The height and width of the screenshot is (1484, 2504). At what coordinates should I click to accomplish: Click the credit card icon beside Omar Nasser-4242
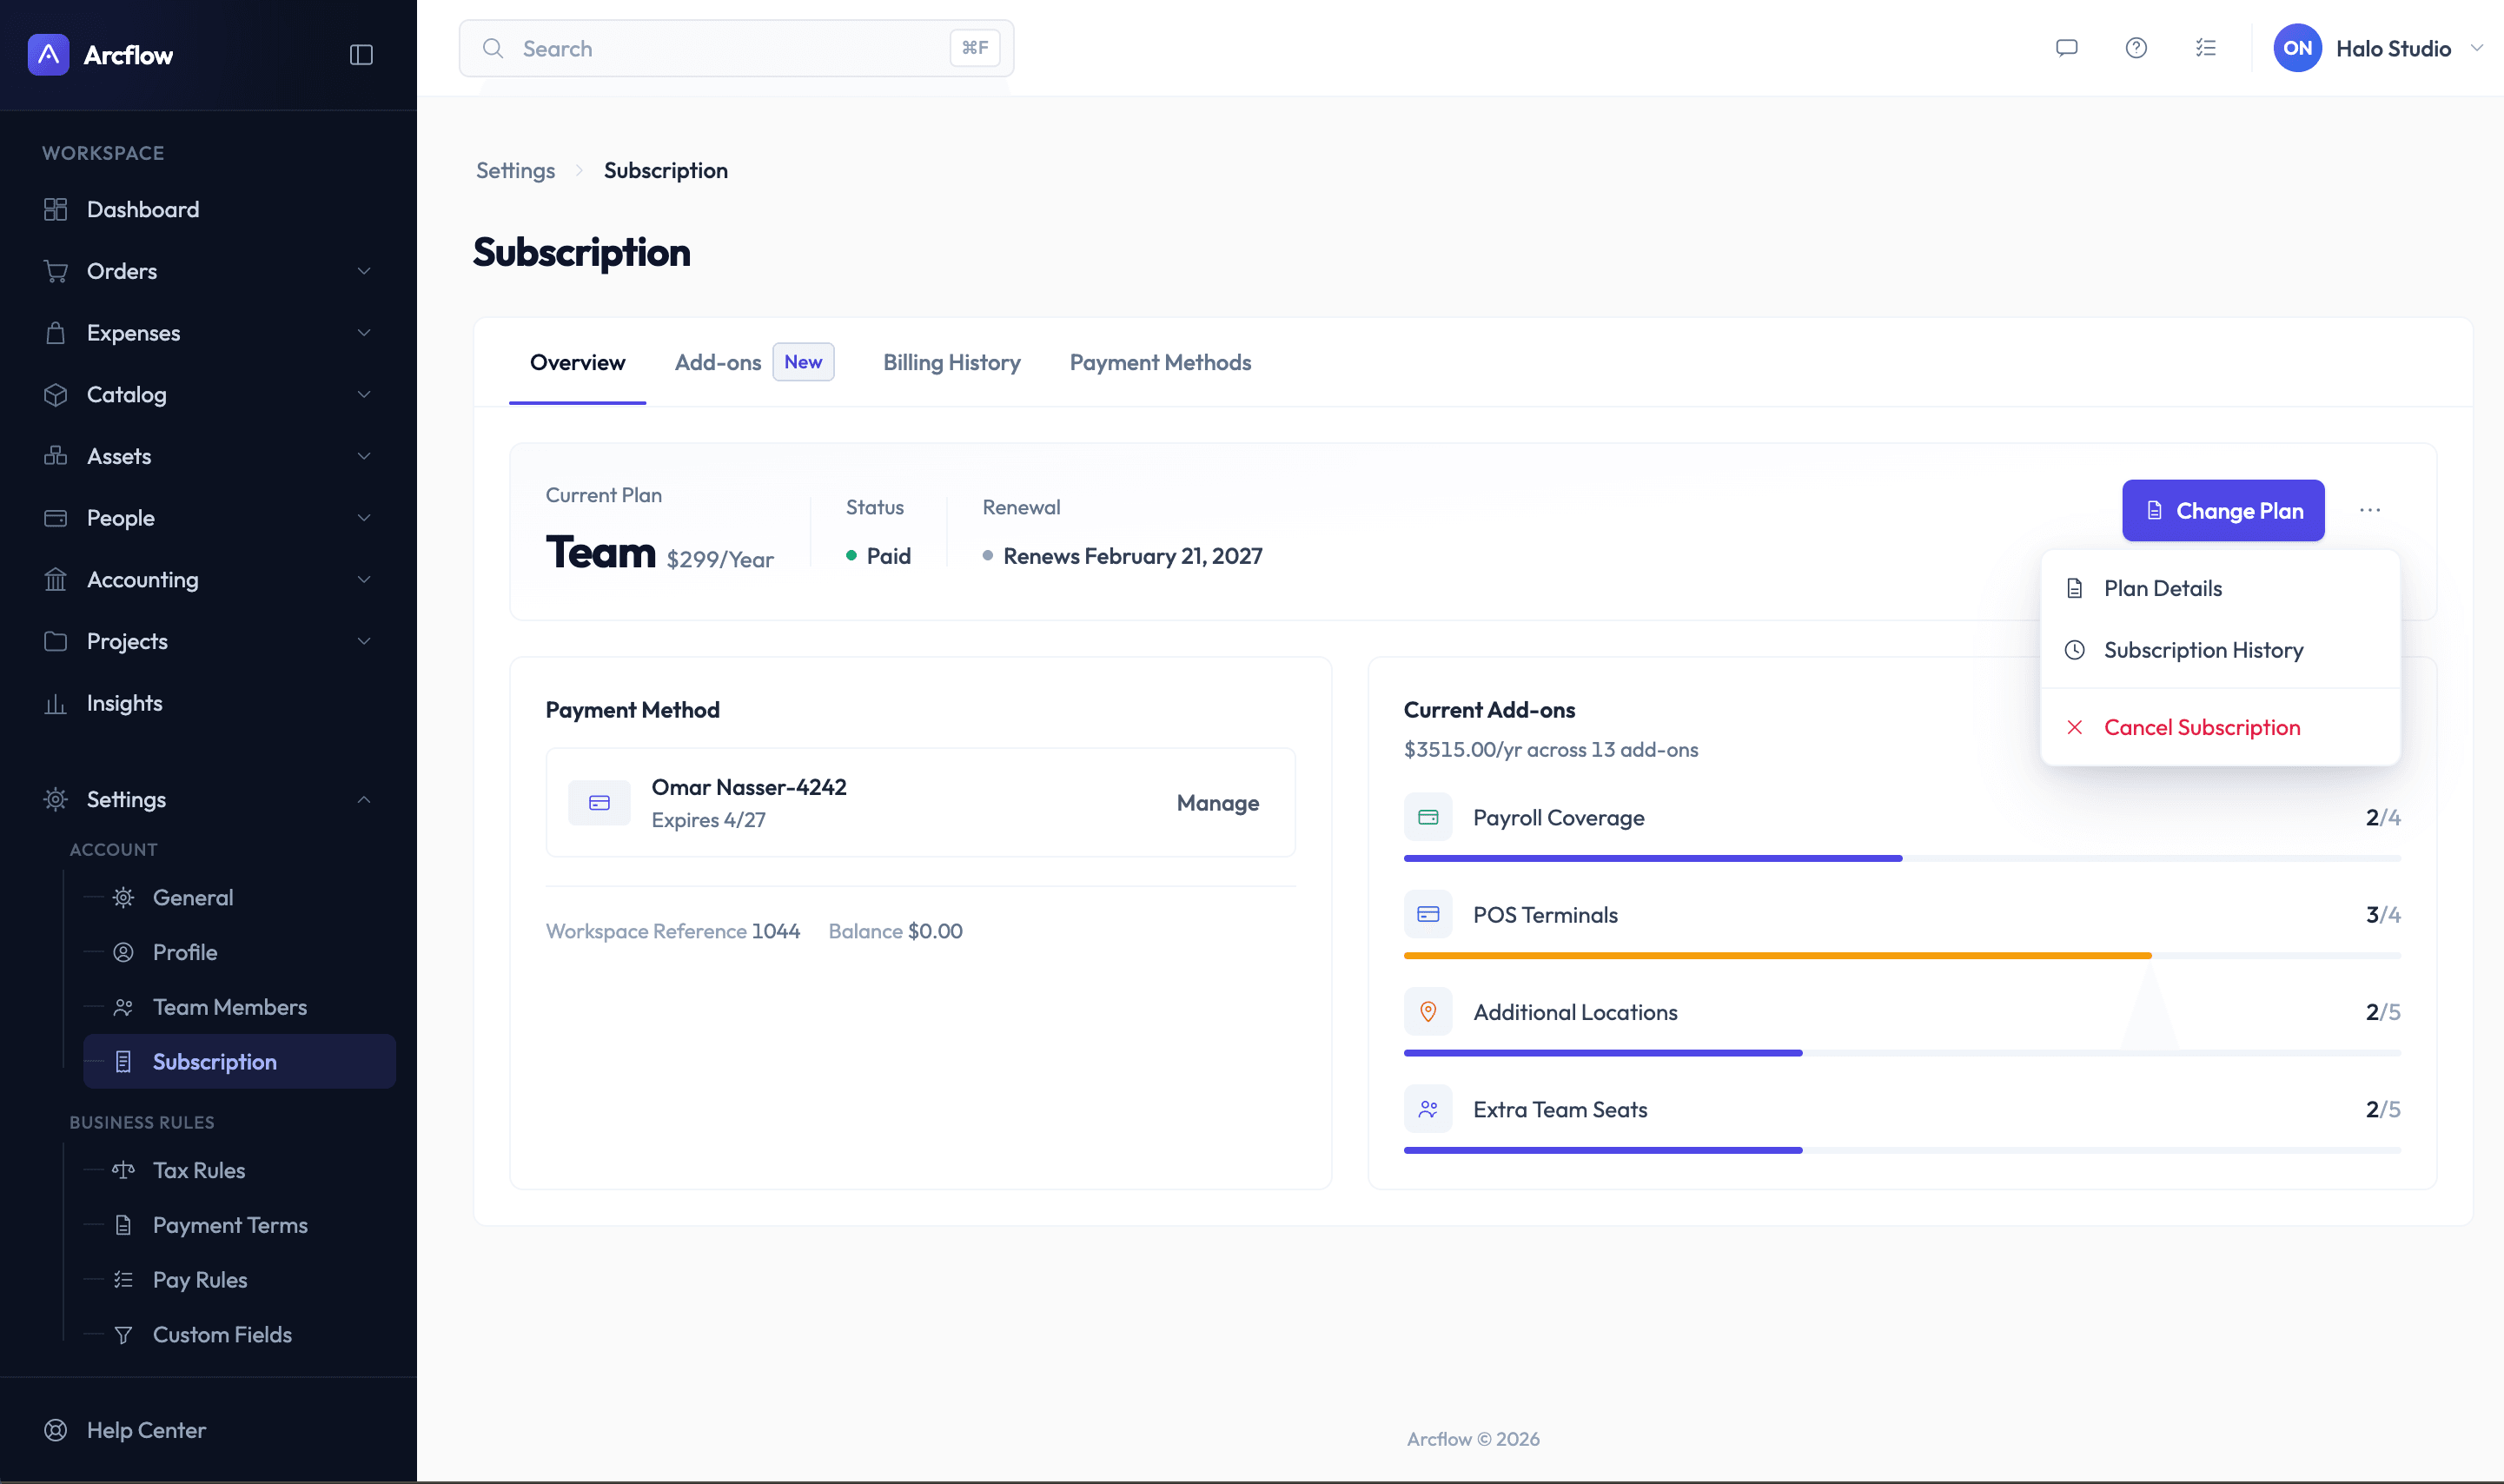(x=599, y=803)
